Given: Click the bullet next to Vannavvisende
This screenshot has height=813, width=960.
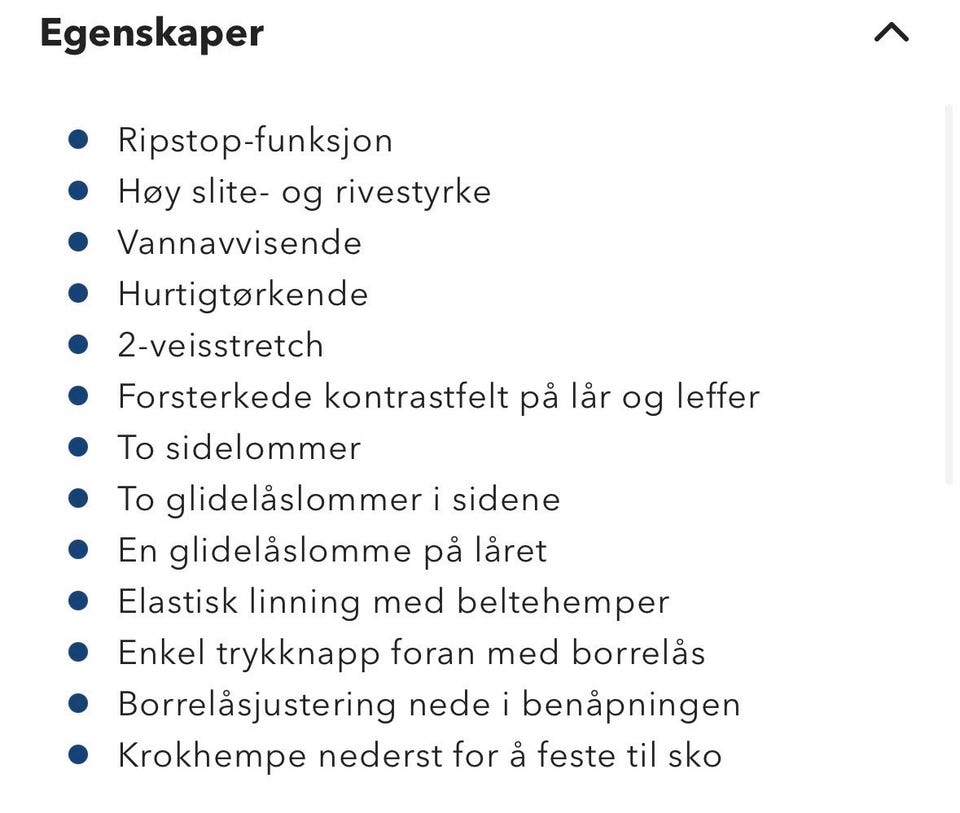Looking at the screenshot, I should (78, 242).
